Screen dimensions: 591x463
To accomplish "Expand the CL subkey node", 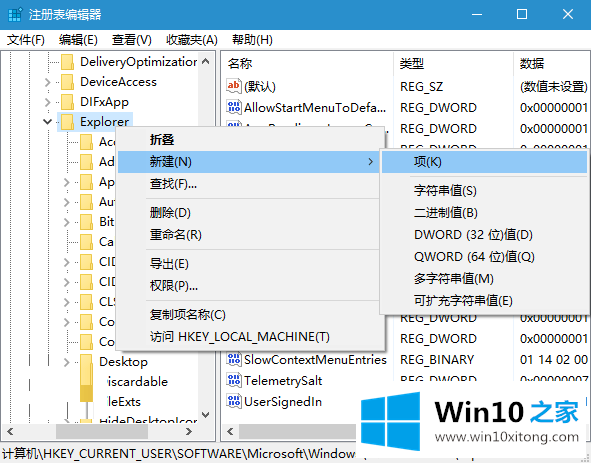I will coord(67,302).
